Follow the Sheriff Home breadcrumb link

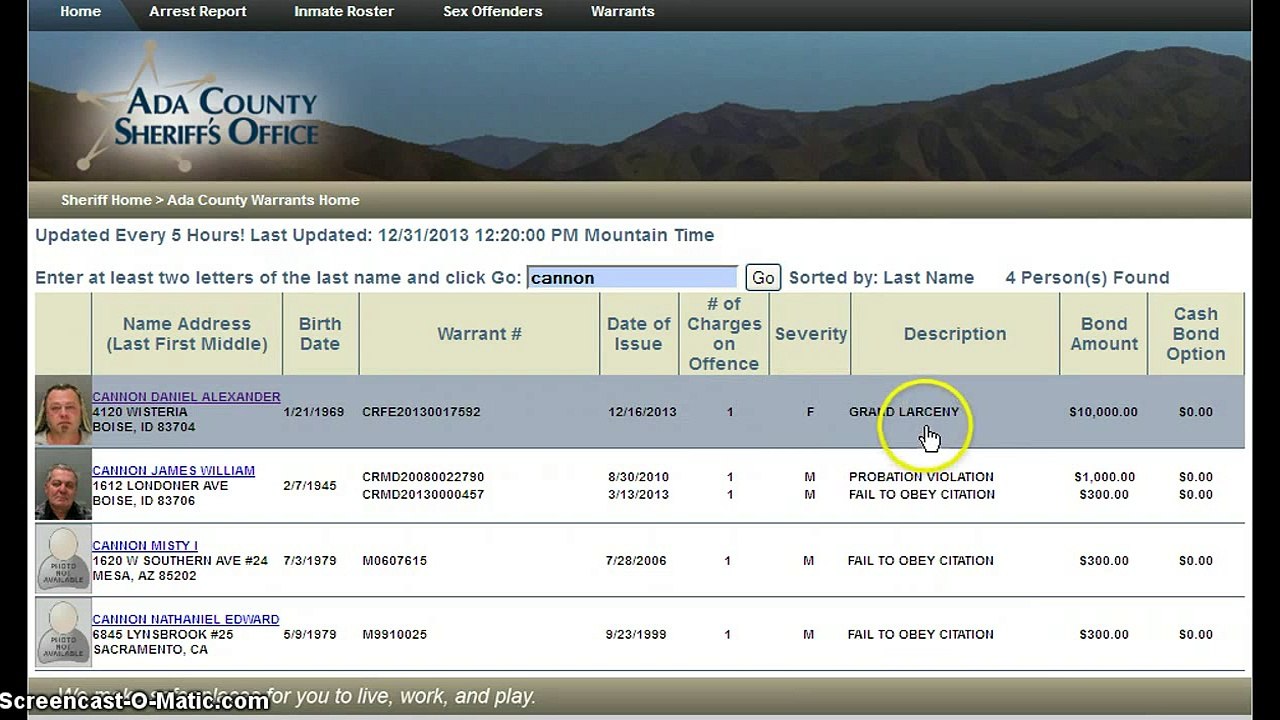[x=106, y=200]
